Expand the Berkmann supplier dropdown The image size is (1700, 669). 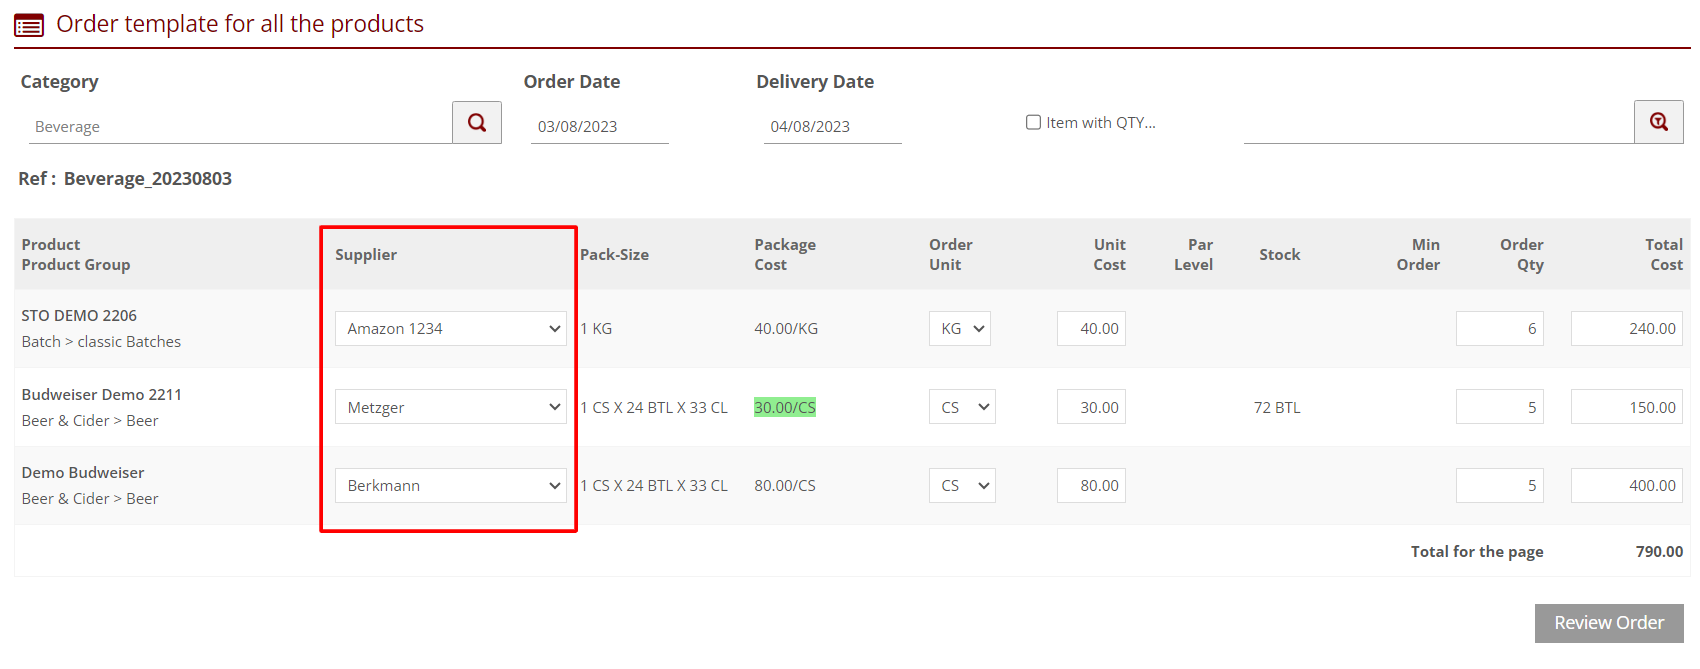pyautogui.click(x=450, y=486)
